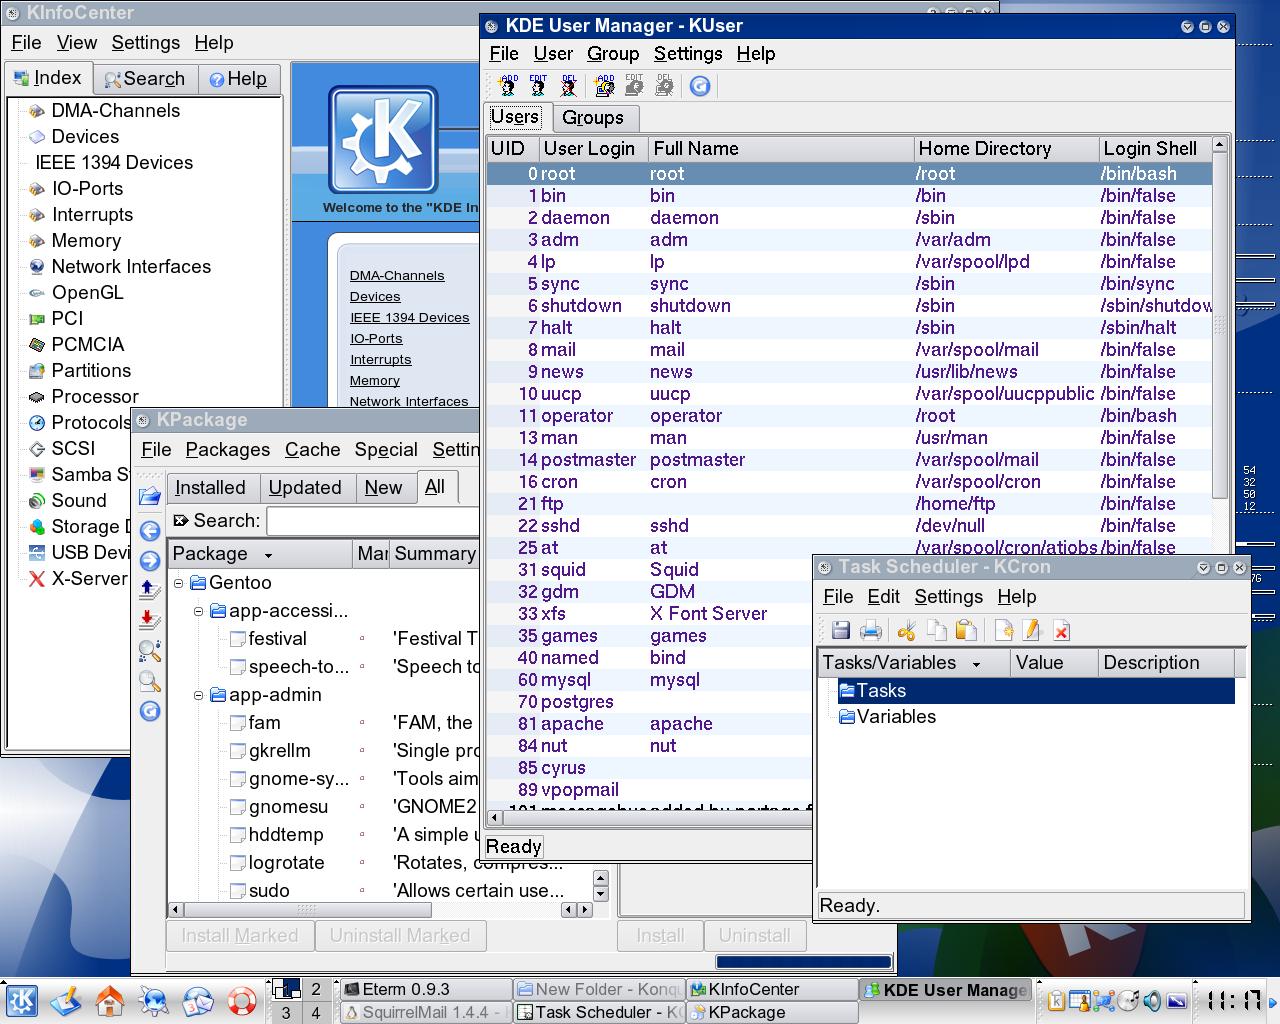This screenshot has width=1280, height=1024.
Task: Click the modify task icon in KCron
Action: click(x=1032, y=630)
